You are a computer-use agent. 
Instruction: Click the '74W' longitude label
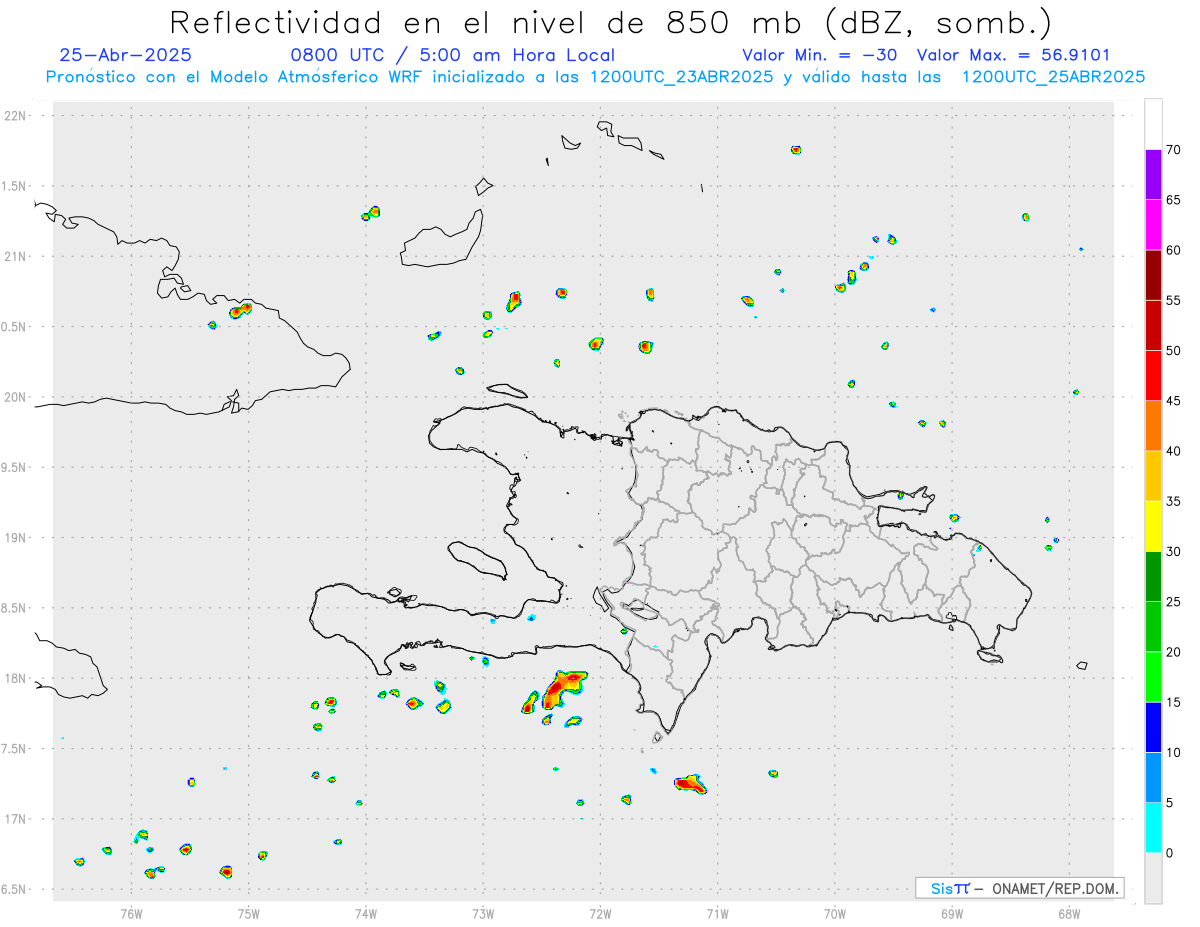tap(366, 913)
